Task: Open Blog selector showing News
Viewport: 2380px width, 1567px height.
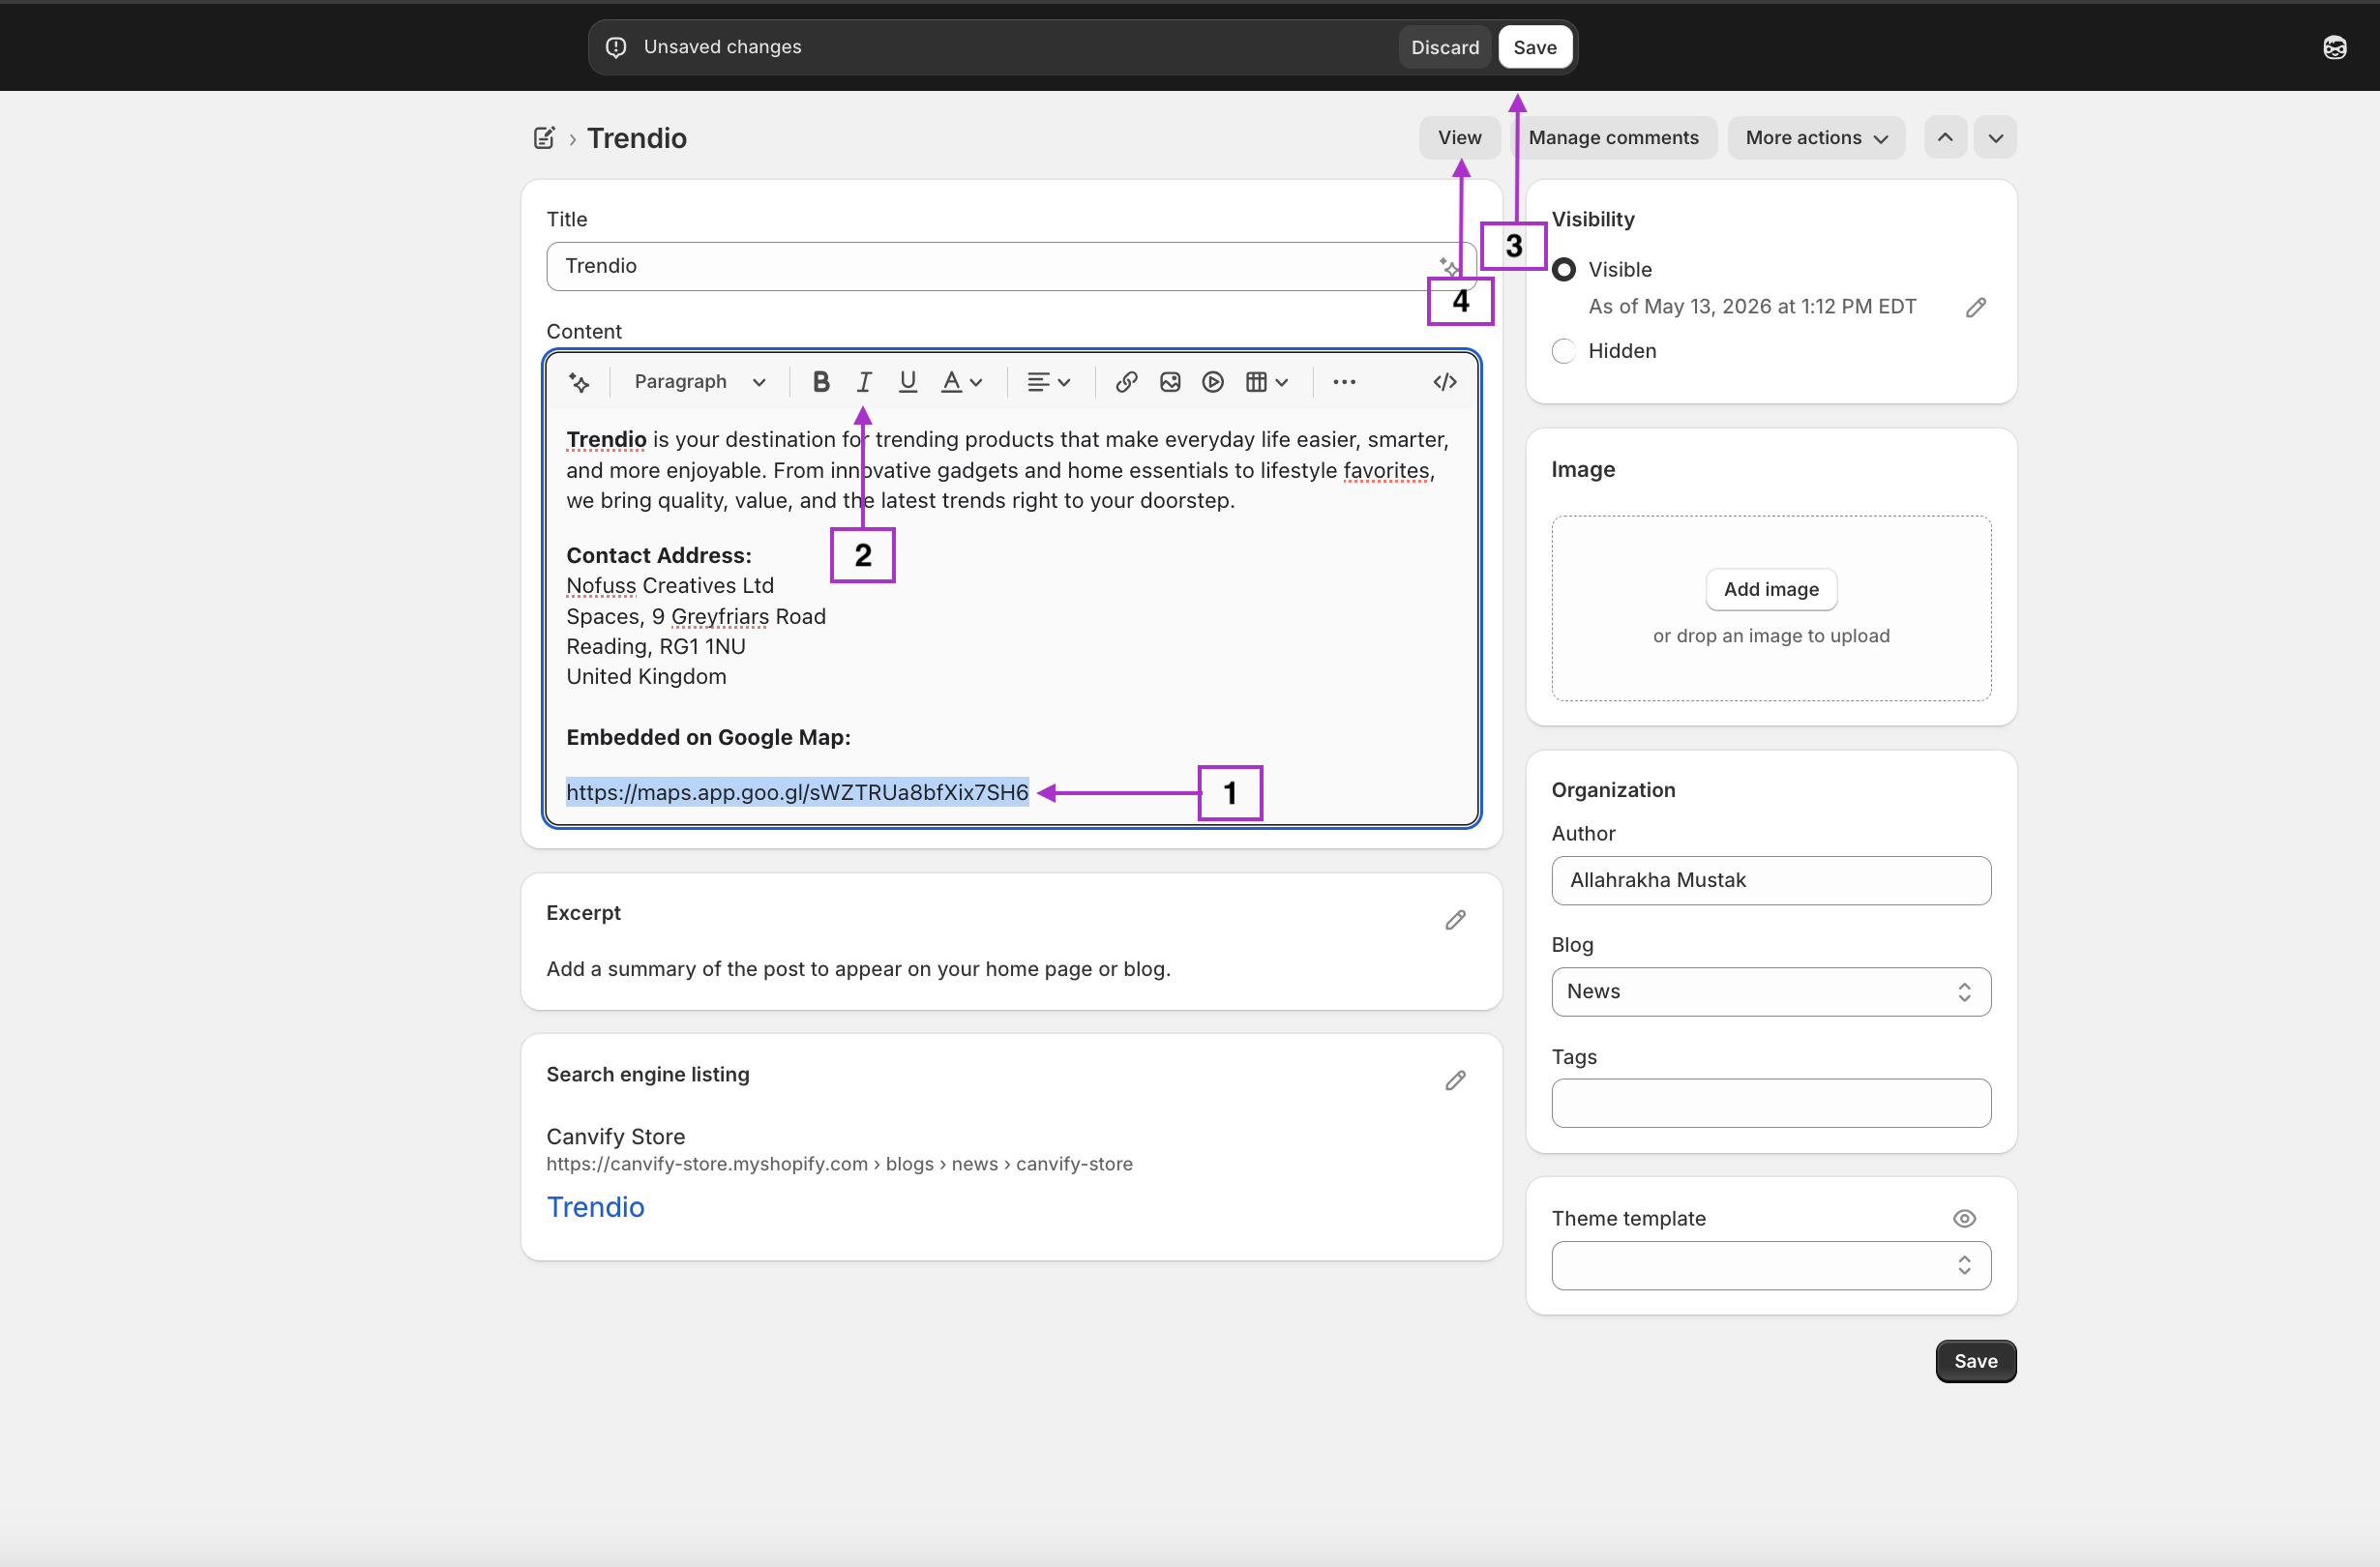Action: [x=1770, y=992]
